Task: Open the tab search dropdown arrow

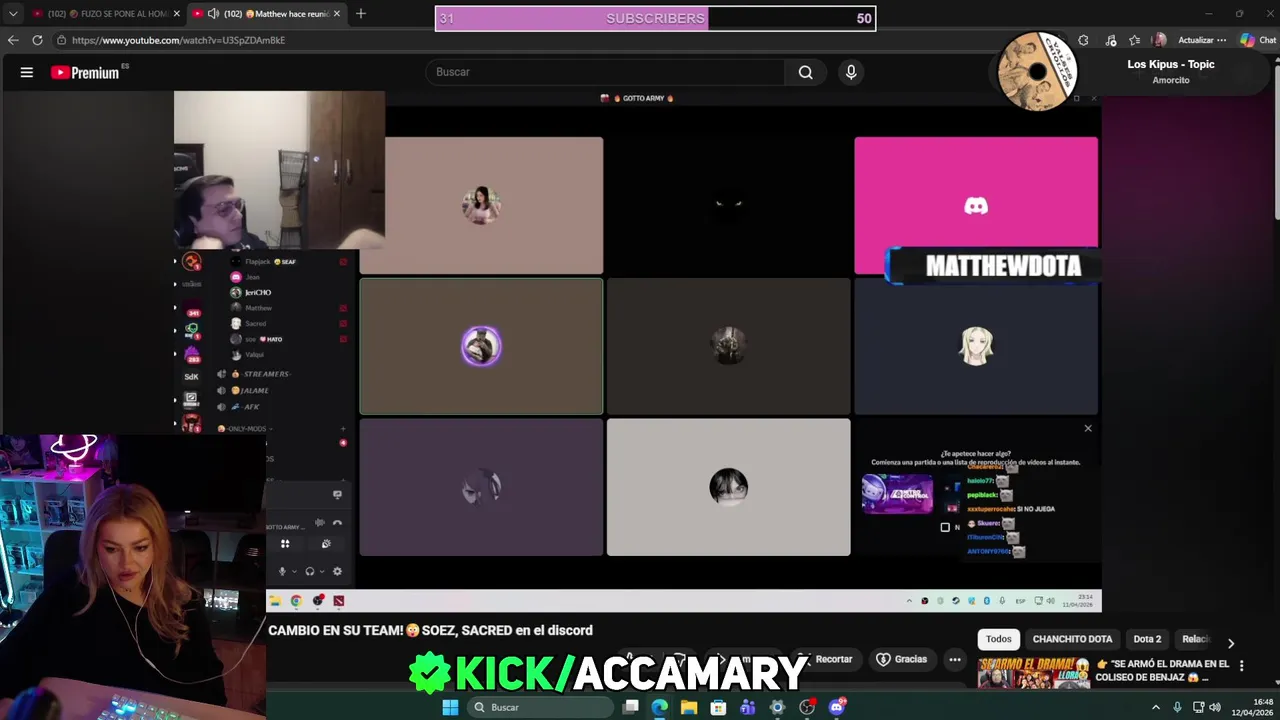Action: pyautogui.click(x=13, y=13)
